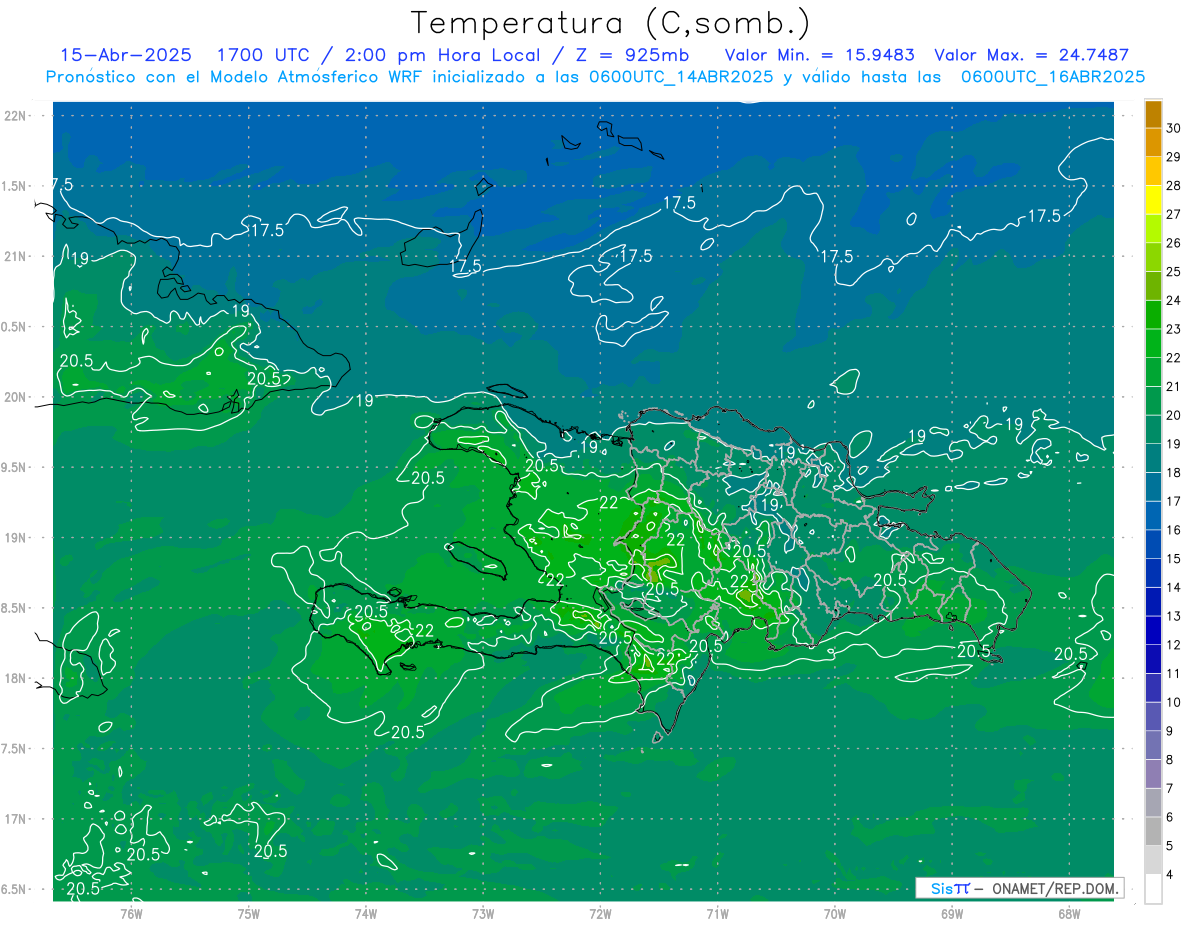Click the 70W longitude axis label

(835, 913)
